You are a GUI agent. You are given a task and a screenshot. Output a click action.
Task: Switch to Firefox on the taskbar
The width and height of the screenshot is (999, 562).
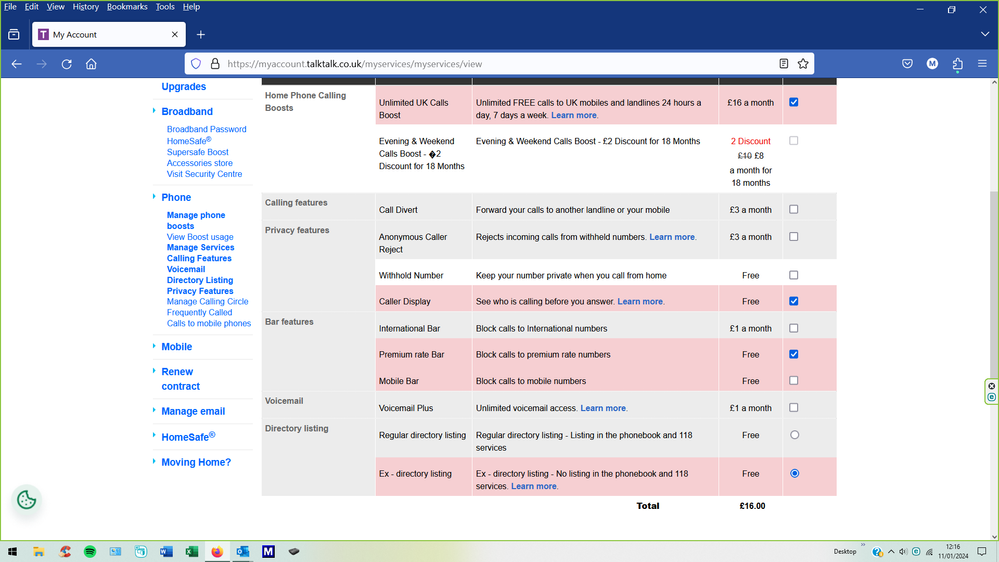217,552
